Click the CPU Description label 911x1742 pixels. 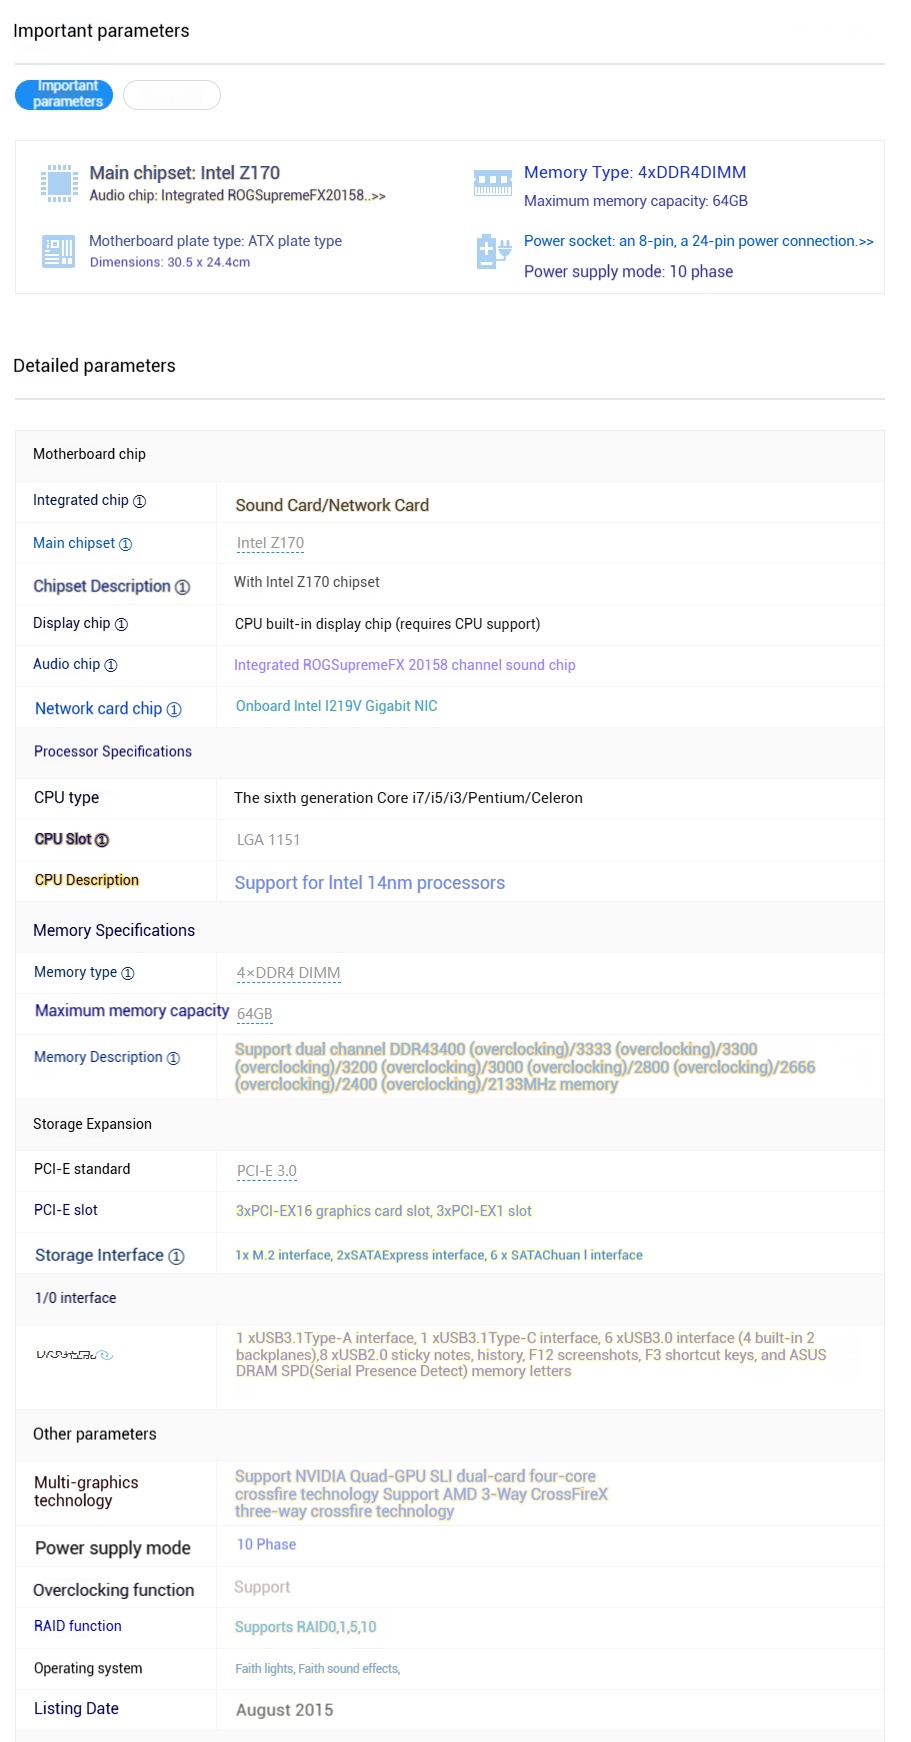tap(87, 880)
